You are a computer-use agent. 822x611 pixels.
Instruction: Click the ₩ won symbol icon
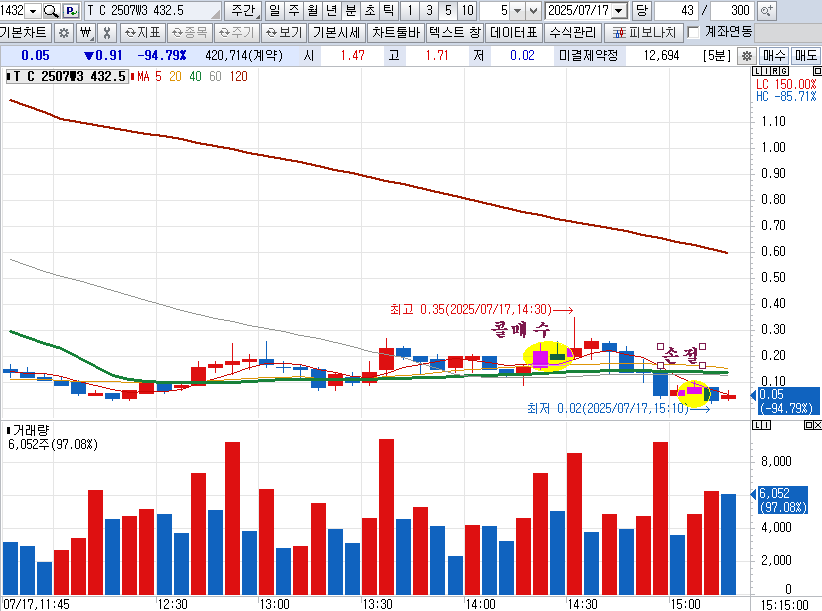click(x=85, y=33)
